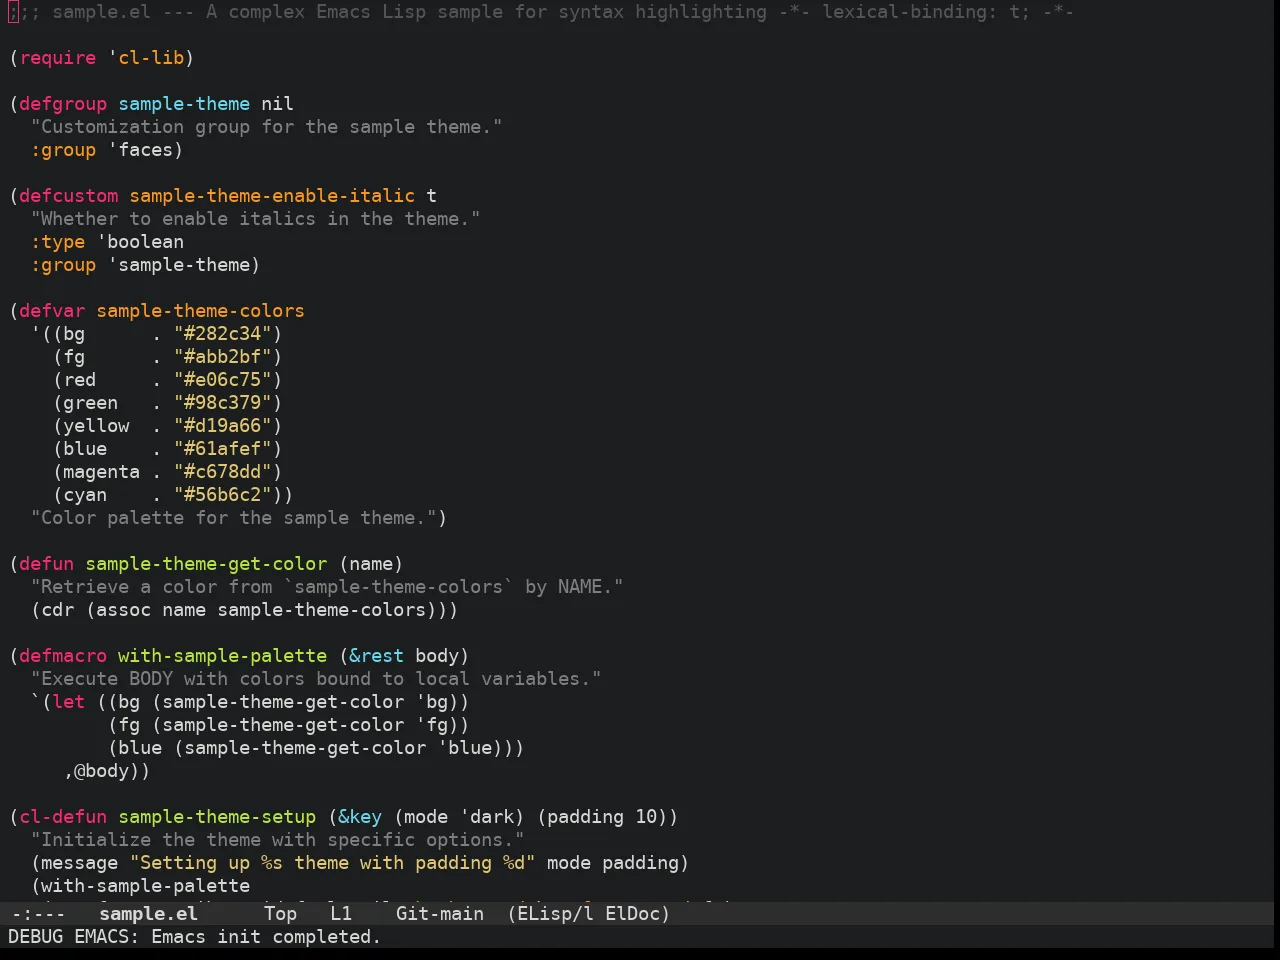Click the 'defun' keyword
Viewport: 1280px width, 960px height.
coord(47,564)
